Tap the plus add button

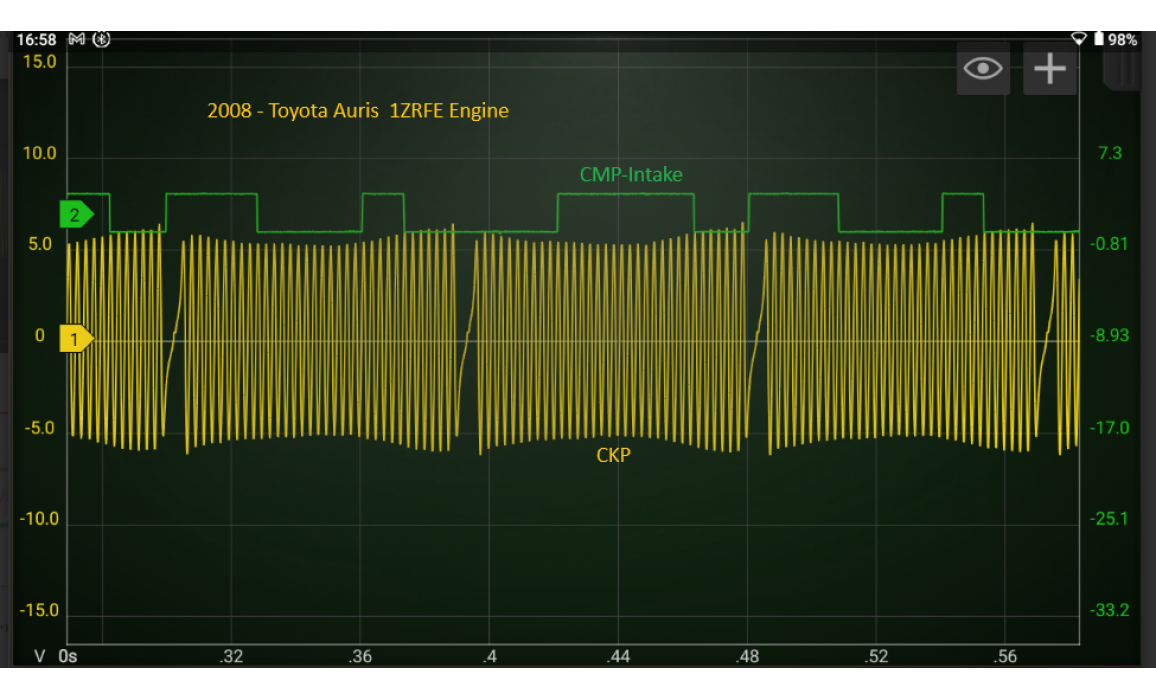(1049, 68)
